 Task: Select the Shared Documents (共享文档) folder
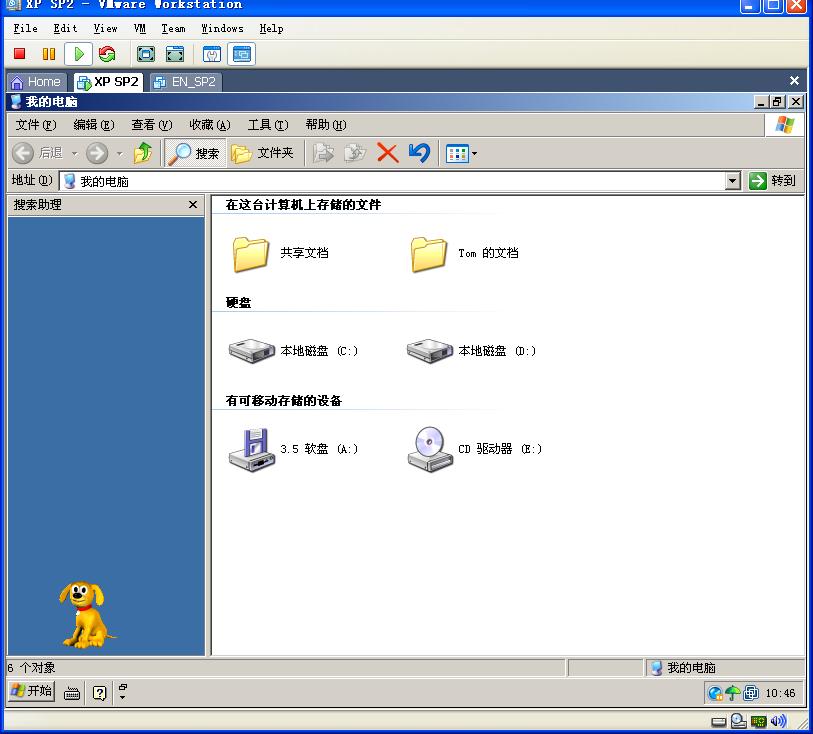pyautogui.click(x=281, y=253)
